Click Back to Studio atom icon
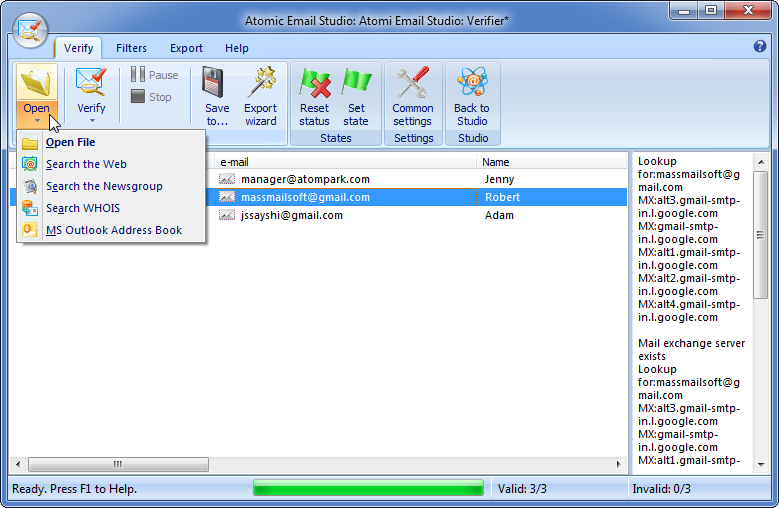The width and height of the screenshot is (779, 508). click(471, 81)
